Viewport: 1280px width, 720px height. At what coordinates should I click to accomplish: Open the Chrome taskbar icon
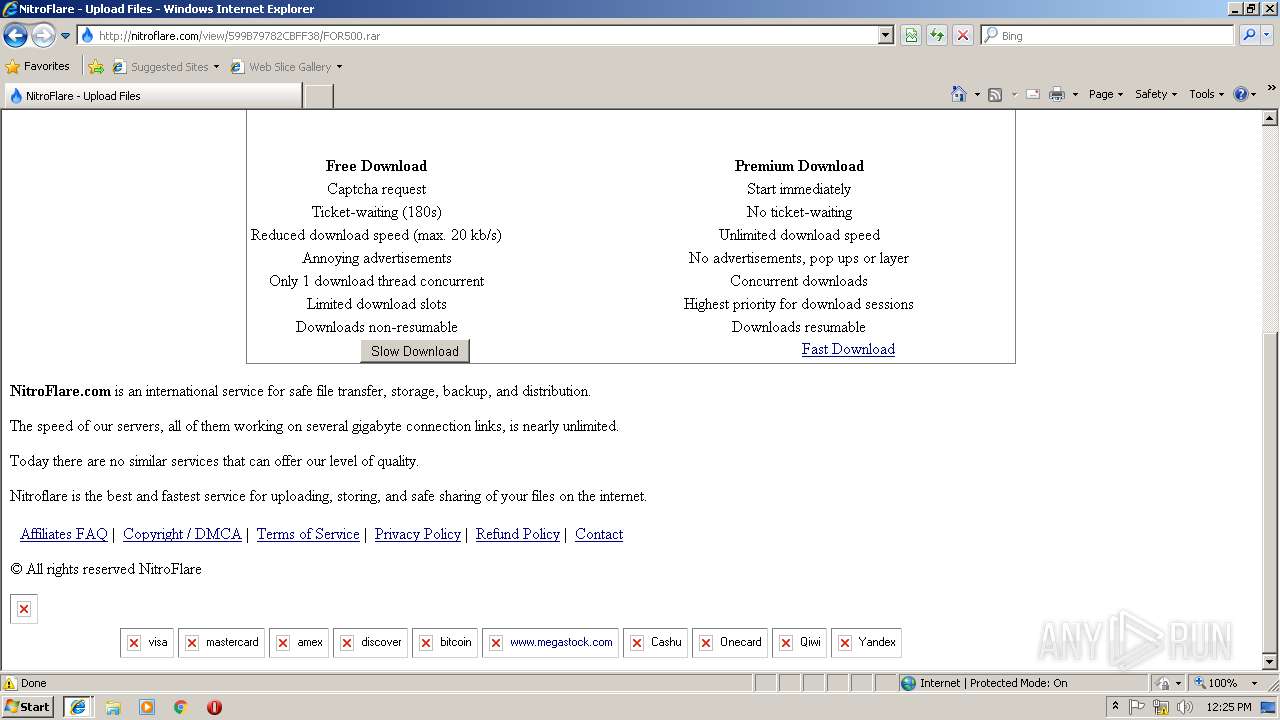(x=181, y=707)
